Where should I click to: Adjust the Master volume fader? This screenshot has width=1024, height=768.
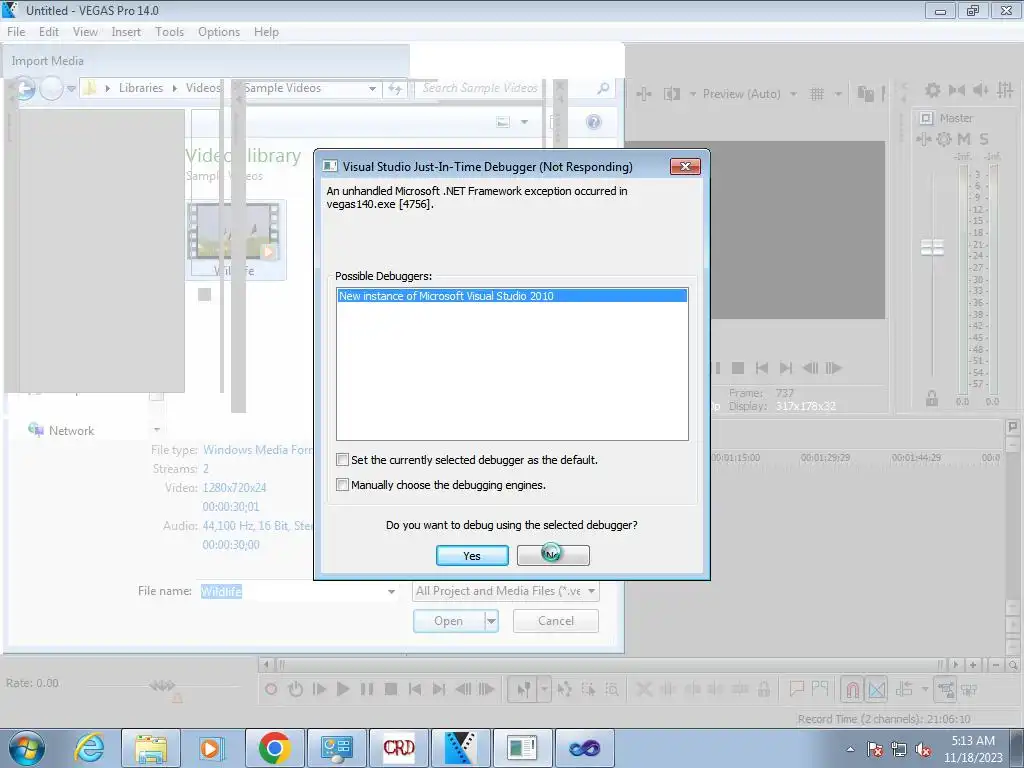(933, 248)
